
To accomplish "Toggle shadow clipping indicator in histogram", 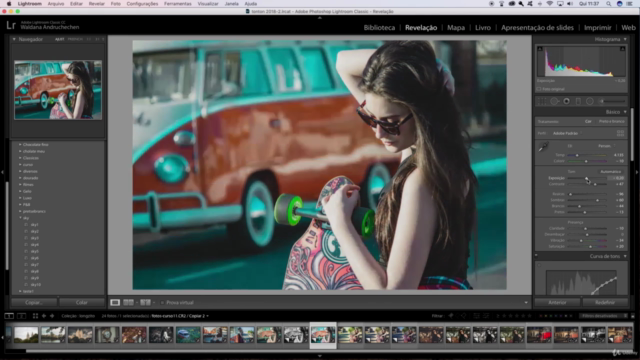I will coord(540,49).
